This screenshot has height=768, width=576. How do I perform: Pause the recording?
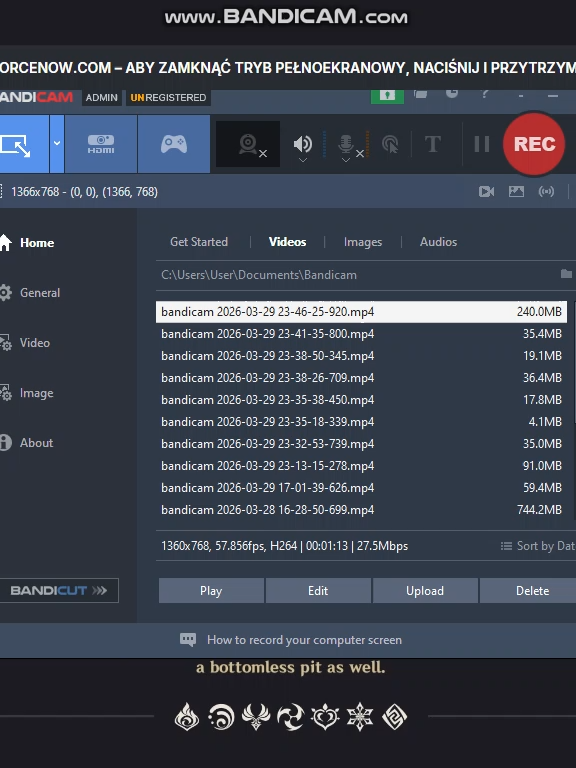(x=482, y=144)
